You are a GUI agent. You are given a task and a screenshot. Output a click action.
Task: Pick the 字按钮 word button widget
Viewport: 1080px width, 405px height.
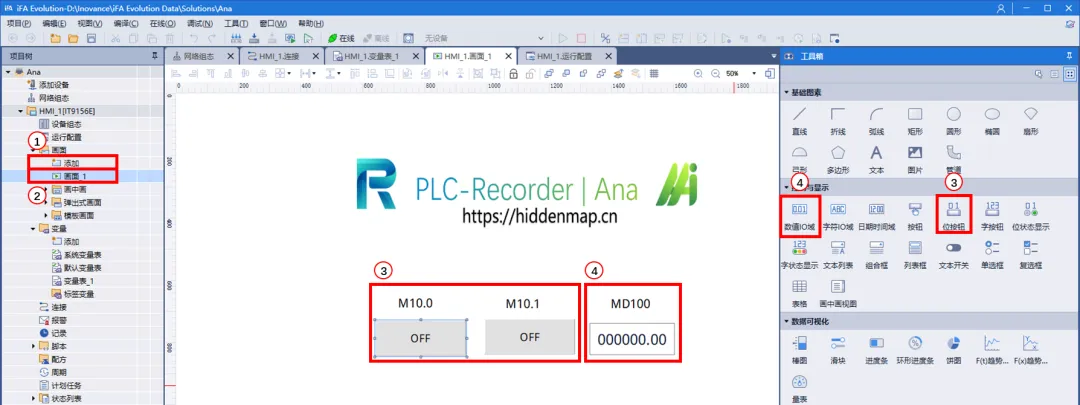coord(992,216)
